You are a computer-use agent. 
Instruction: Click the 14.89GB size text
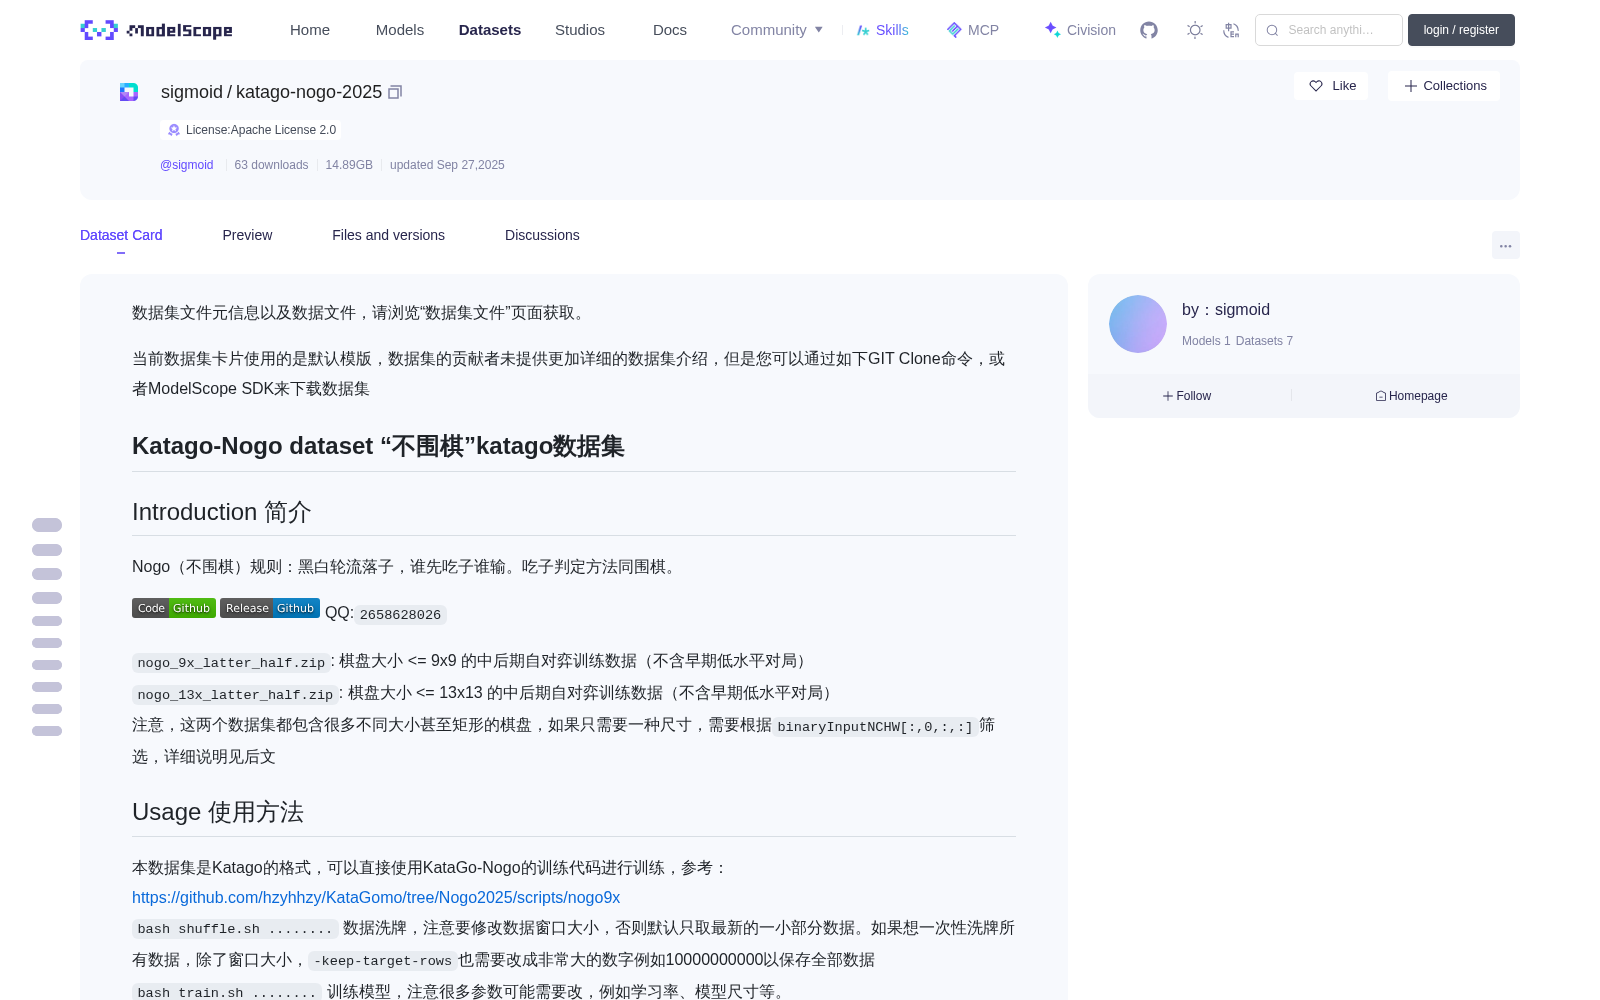[349, 165]
